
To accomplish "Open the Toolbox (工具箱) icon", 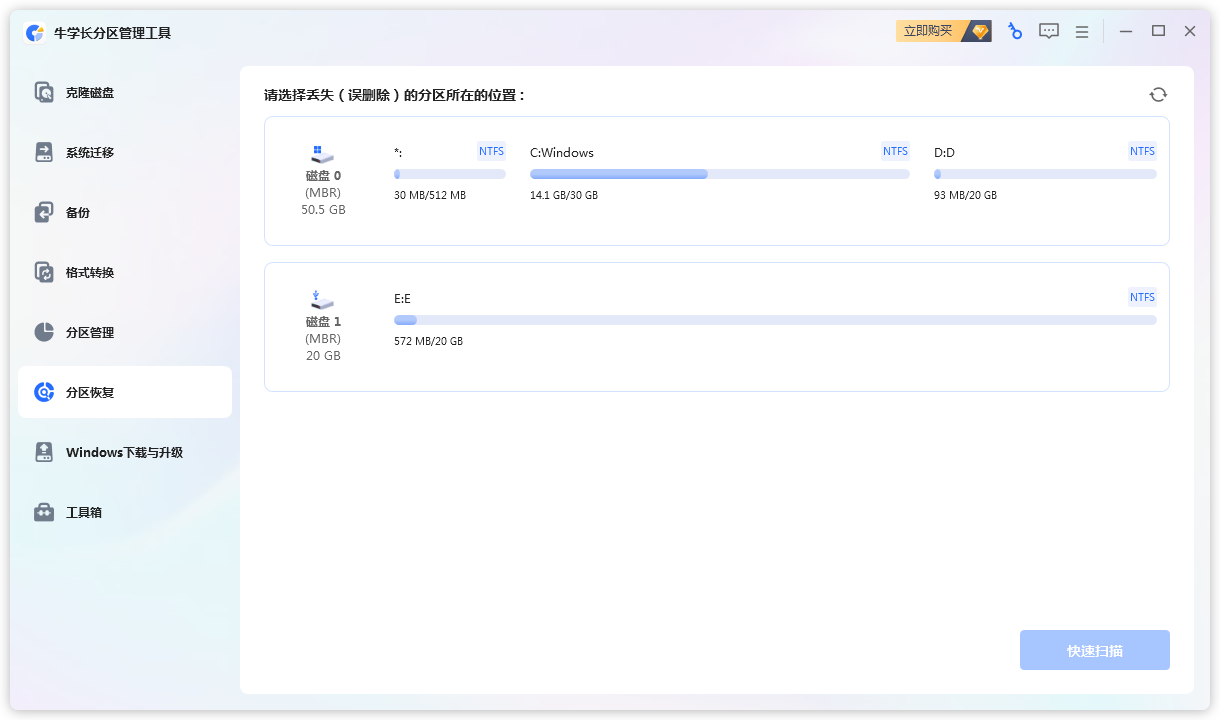I will (x=44, y=513).
